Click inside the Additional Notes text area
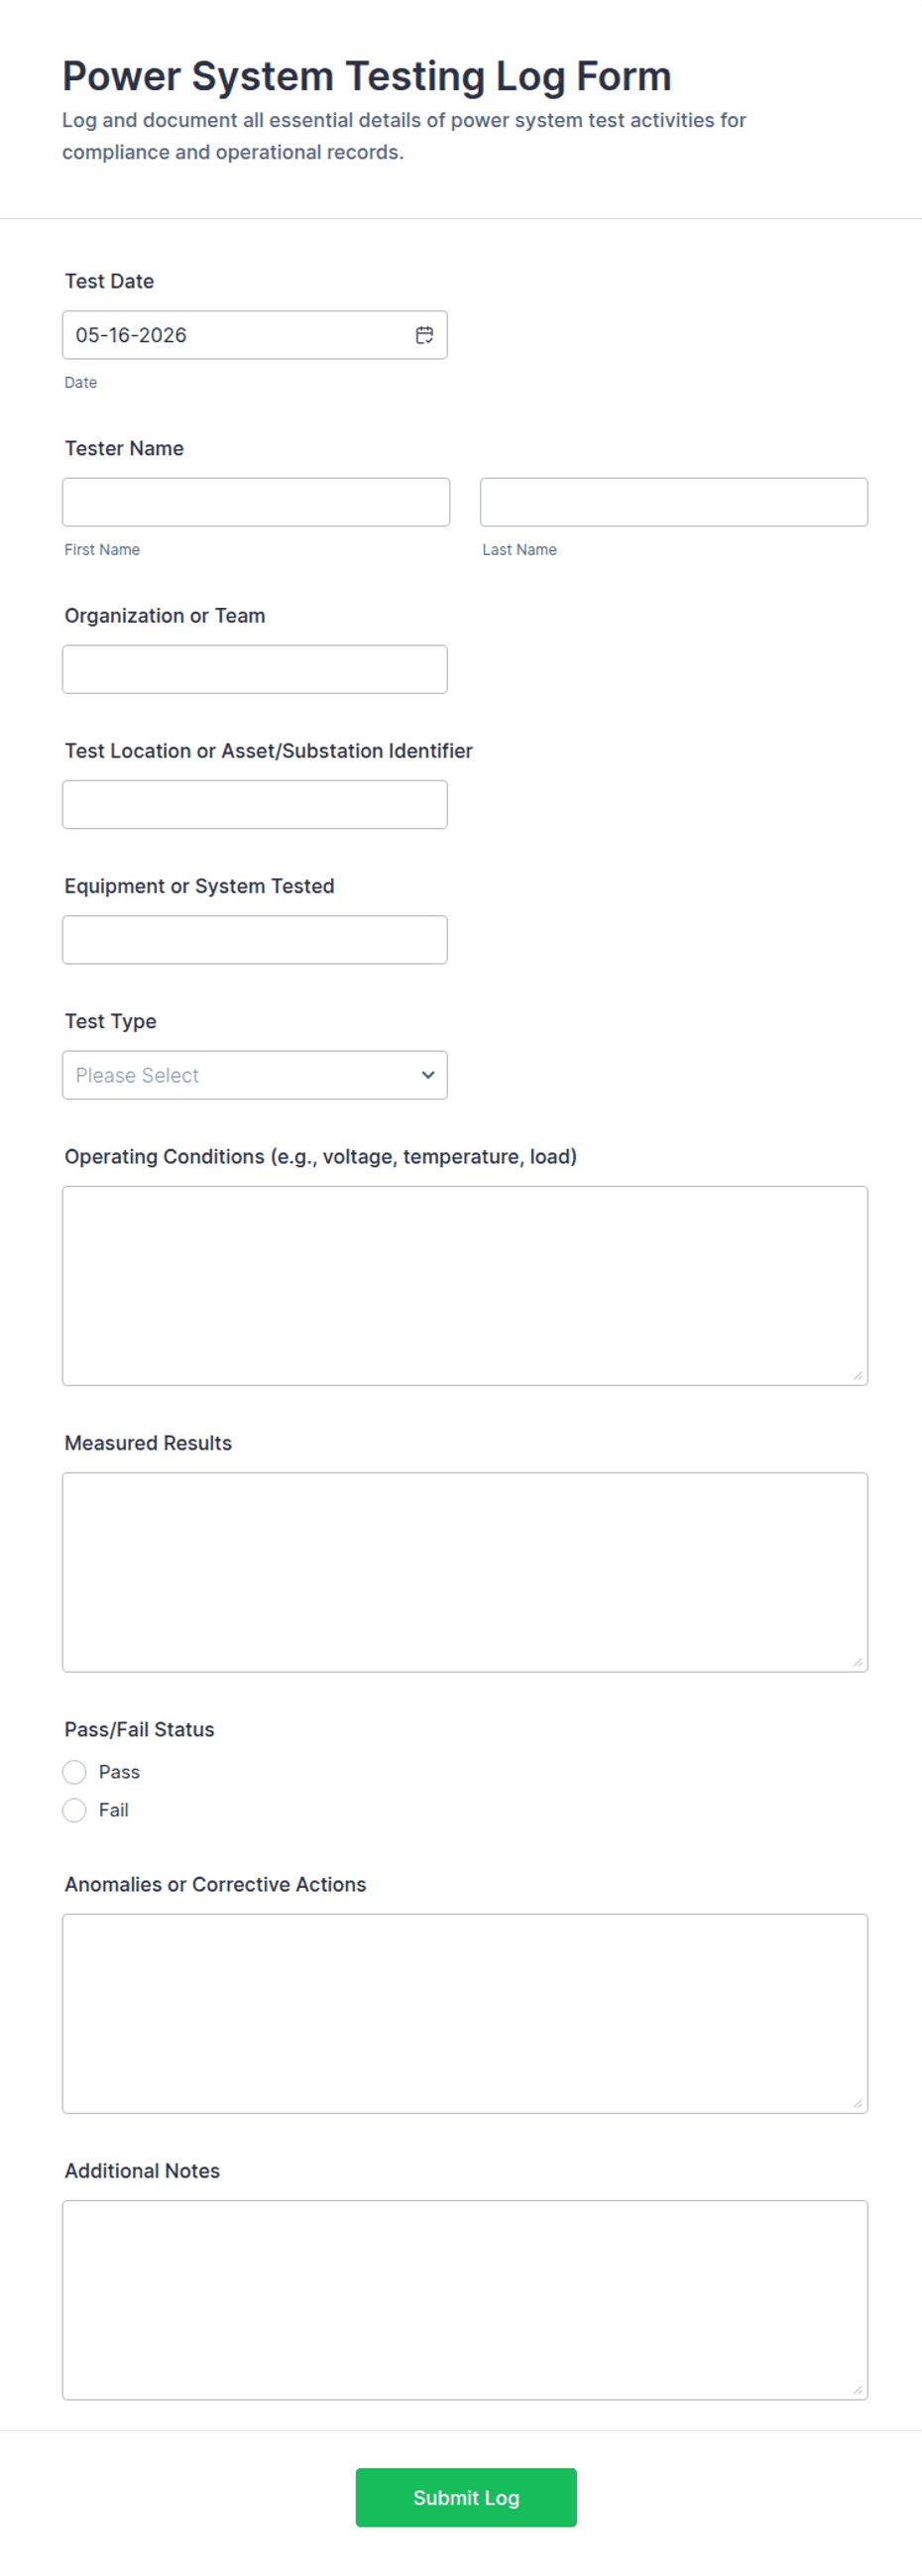The height and width of the screenshot is (2576, 922). coord(465,2300)
